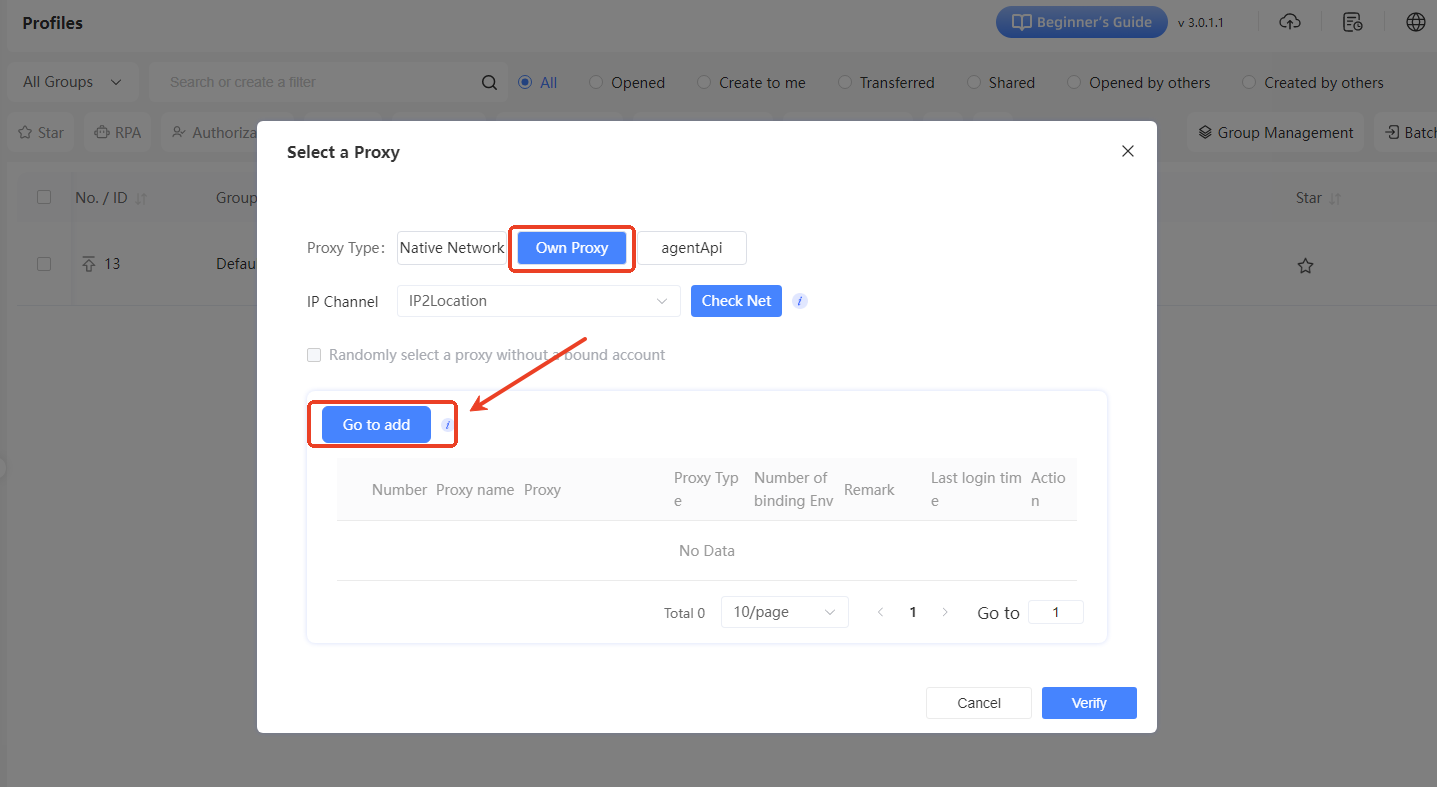Click the Go to add button
The width and height of the screenshot is (1437, 787).
(376, 425)
